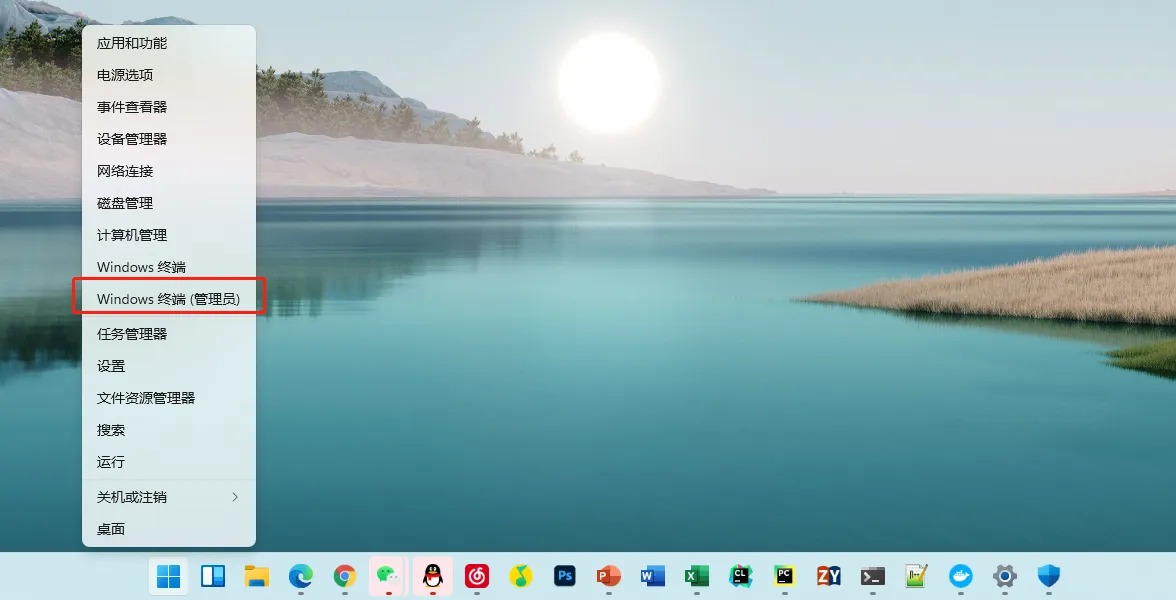The width and height of the screenshot is (1176, 600).
Task: Open CLion from the taskbar
Action: [x=740, y=576]
